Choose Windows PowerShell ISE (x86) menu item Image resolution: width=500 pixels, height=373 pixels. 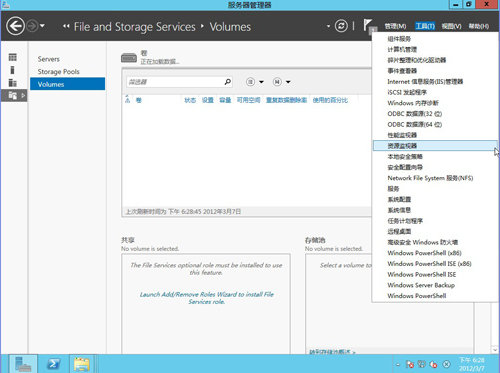(434, 264)
